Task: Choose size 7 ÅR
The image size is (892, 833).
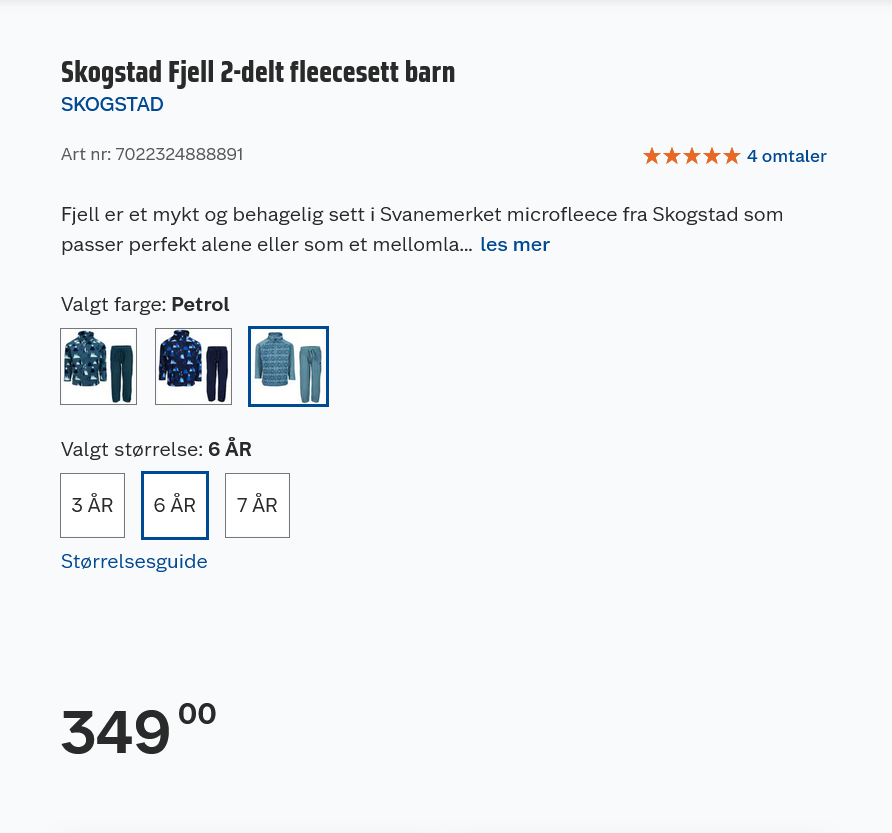Action: point(257,505)
